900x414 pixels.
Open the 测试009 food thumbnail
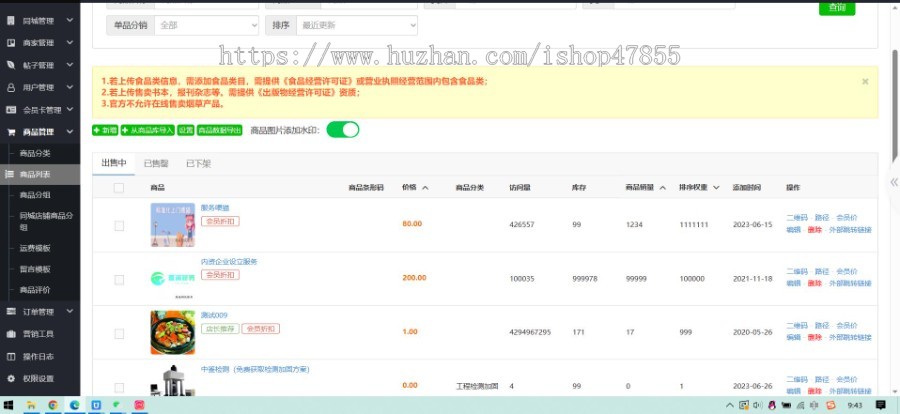(x=173, y=332)
